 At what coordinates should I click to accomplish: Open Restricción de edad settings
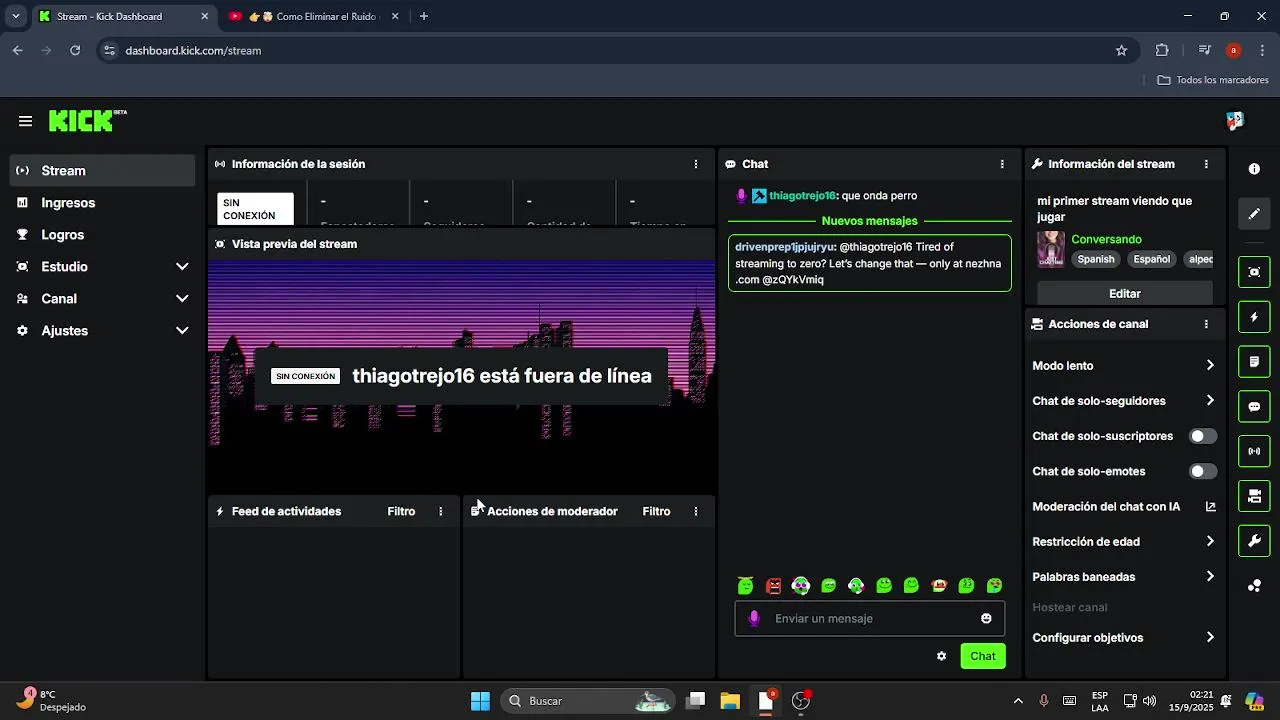(x=1124, y=542)
